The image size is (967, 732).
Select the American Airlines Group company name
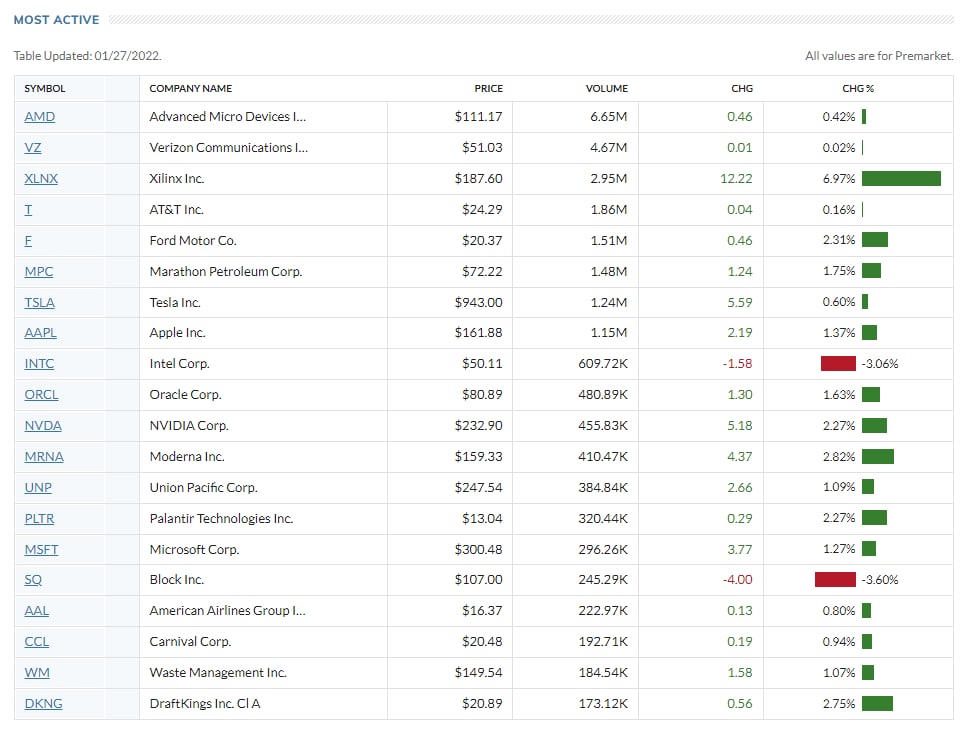pyautogui.click(x=228, y=611)
